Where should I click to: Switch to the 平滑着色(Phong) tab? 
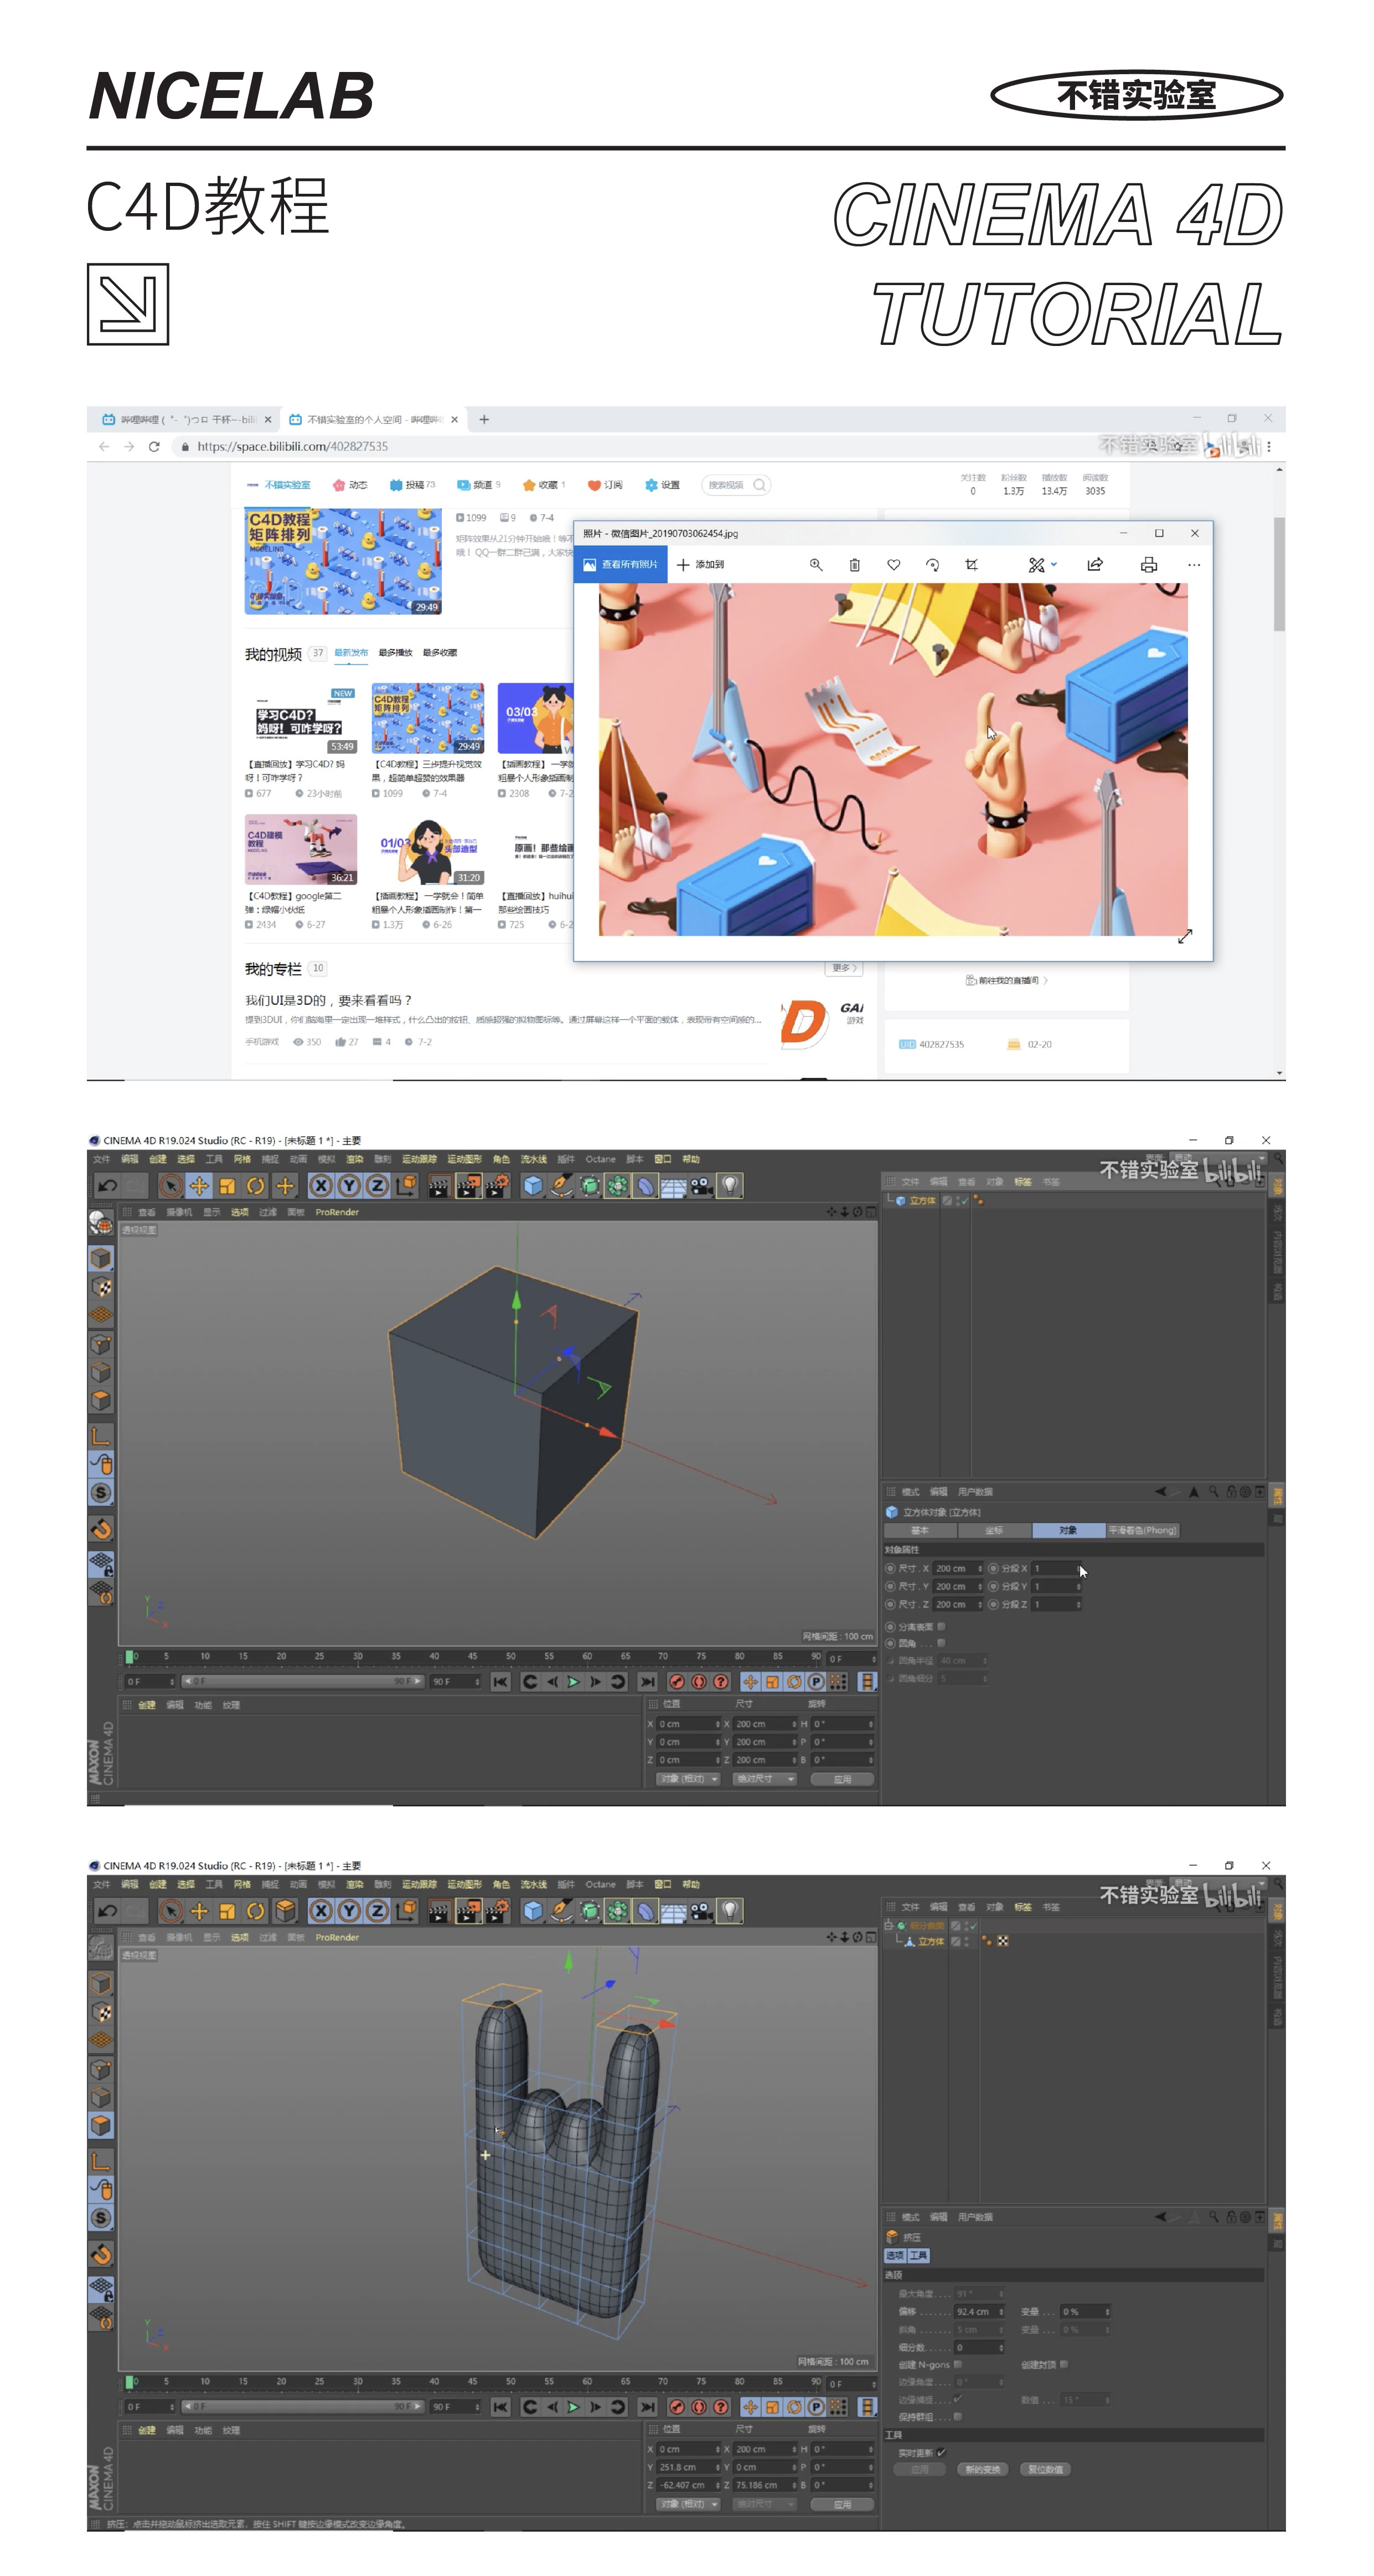(1142, 1530)
